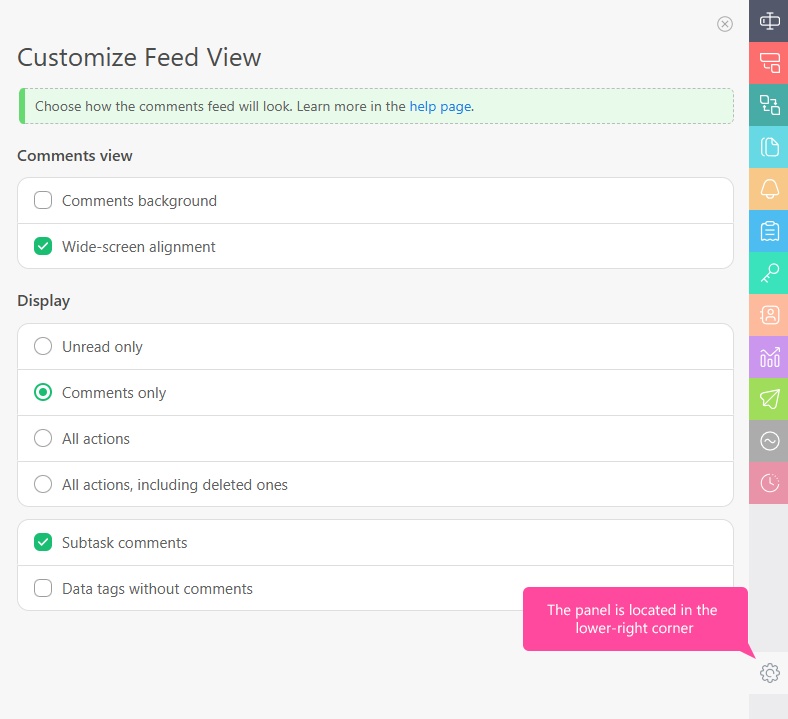Enable the Comments background checkbox
This screenshot has height=719, width=788.
coord(43,201)
